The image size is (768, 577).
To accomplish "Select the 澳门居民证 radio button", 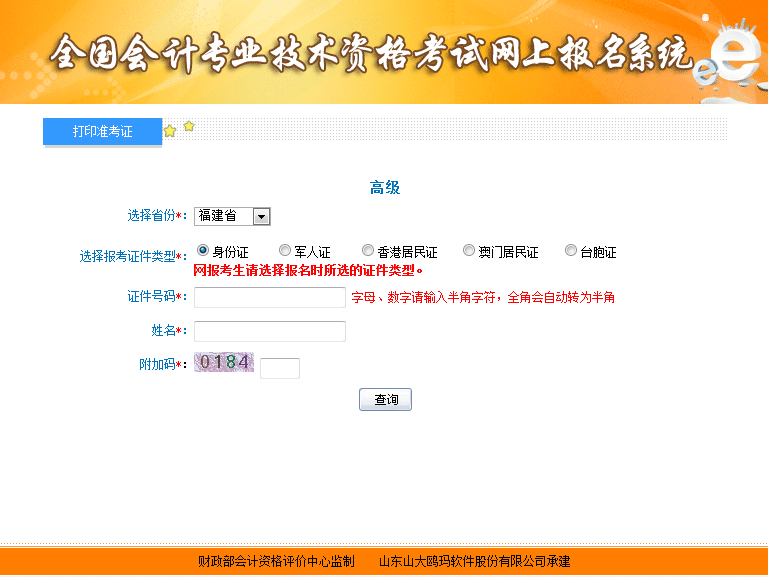I will point(469,251).
